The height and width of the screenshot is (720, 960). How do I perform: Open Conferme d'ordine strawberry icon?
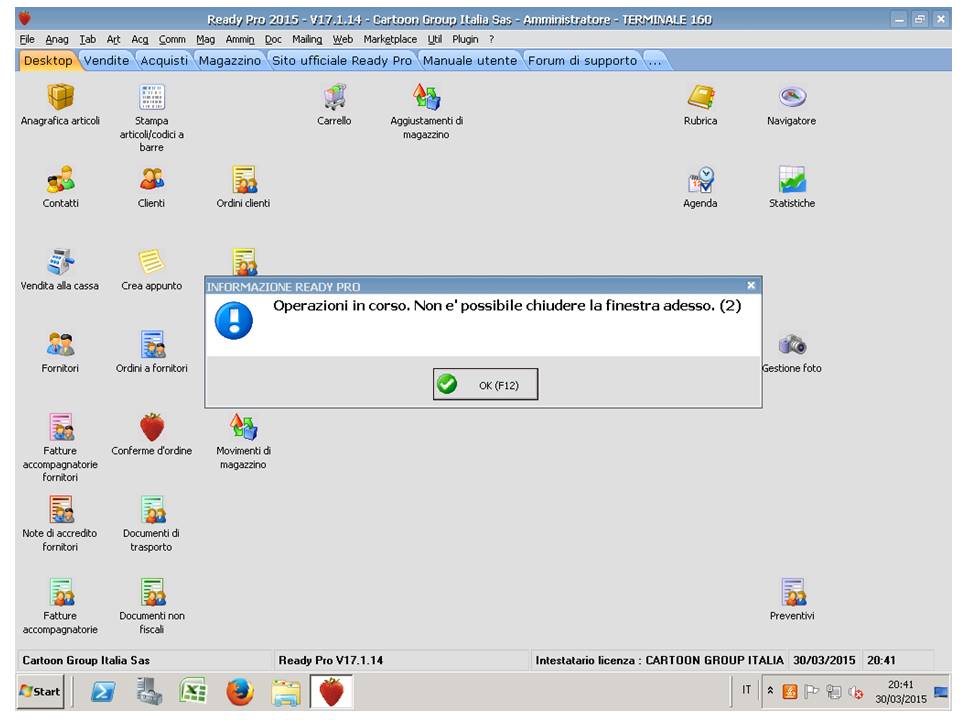[x=151, y=427]
